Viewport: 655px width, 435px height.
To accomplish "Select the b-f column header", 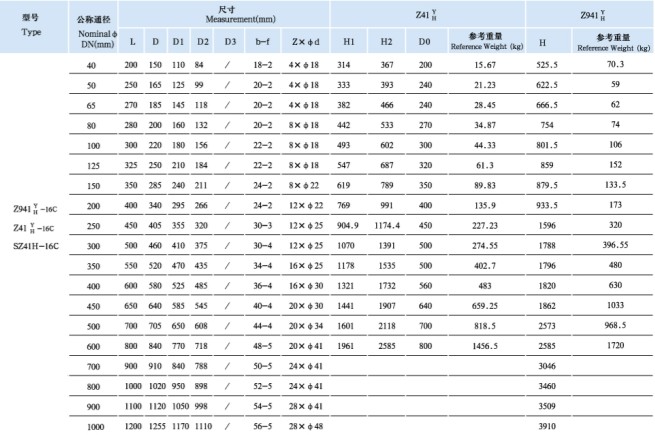I will 261,42.
